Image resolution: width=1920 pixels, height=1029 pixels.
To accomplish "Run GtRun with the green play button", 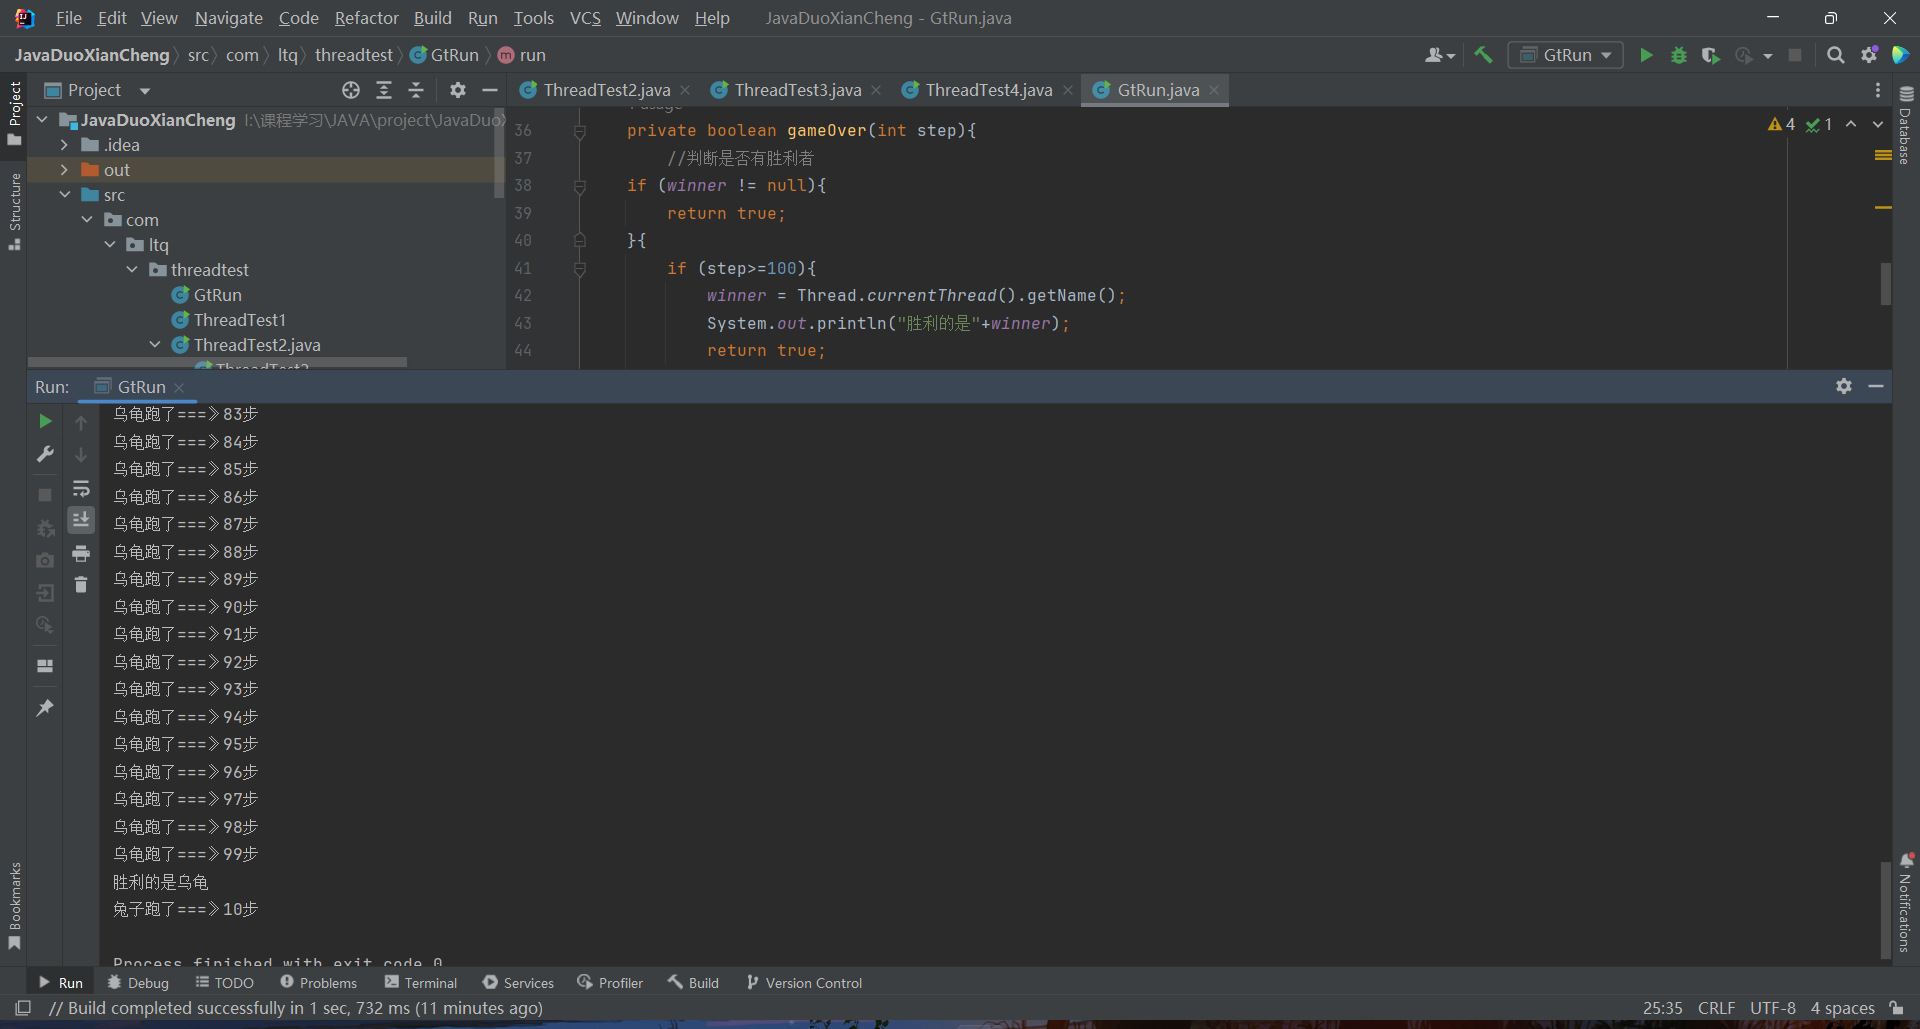I will click(x=1646, y=56).
